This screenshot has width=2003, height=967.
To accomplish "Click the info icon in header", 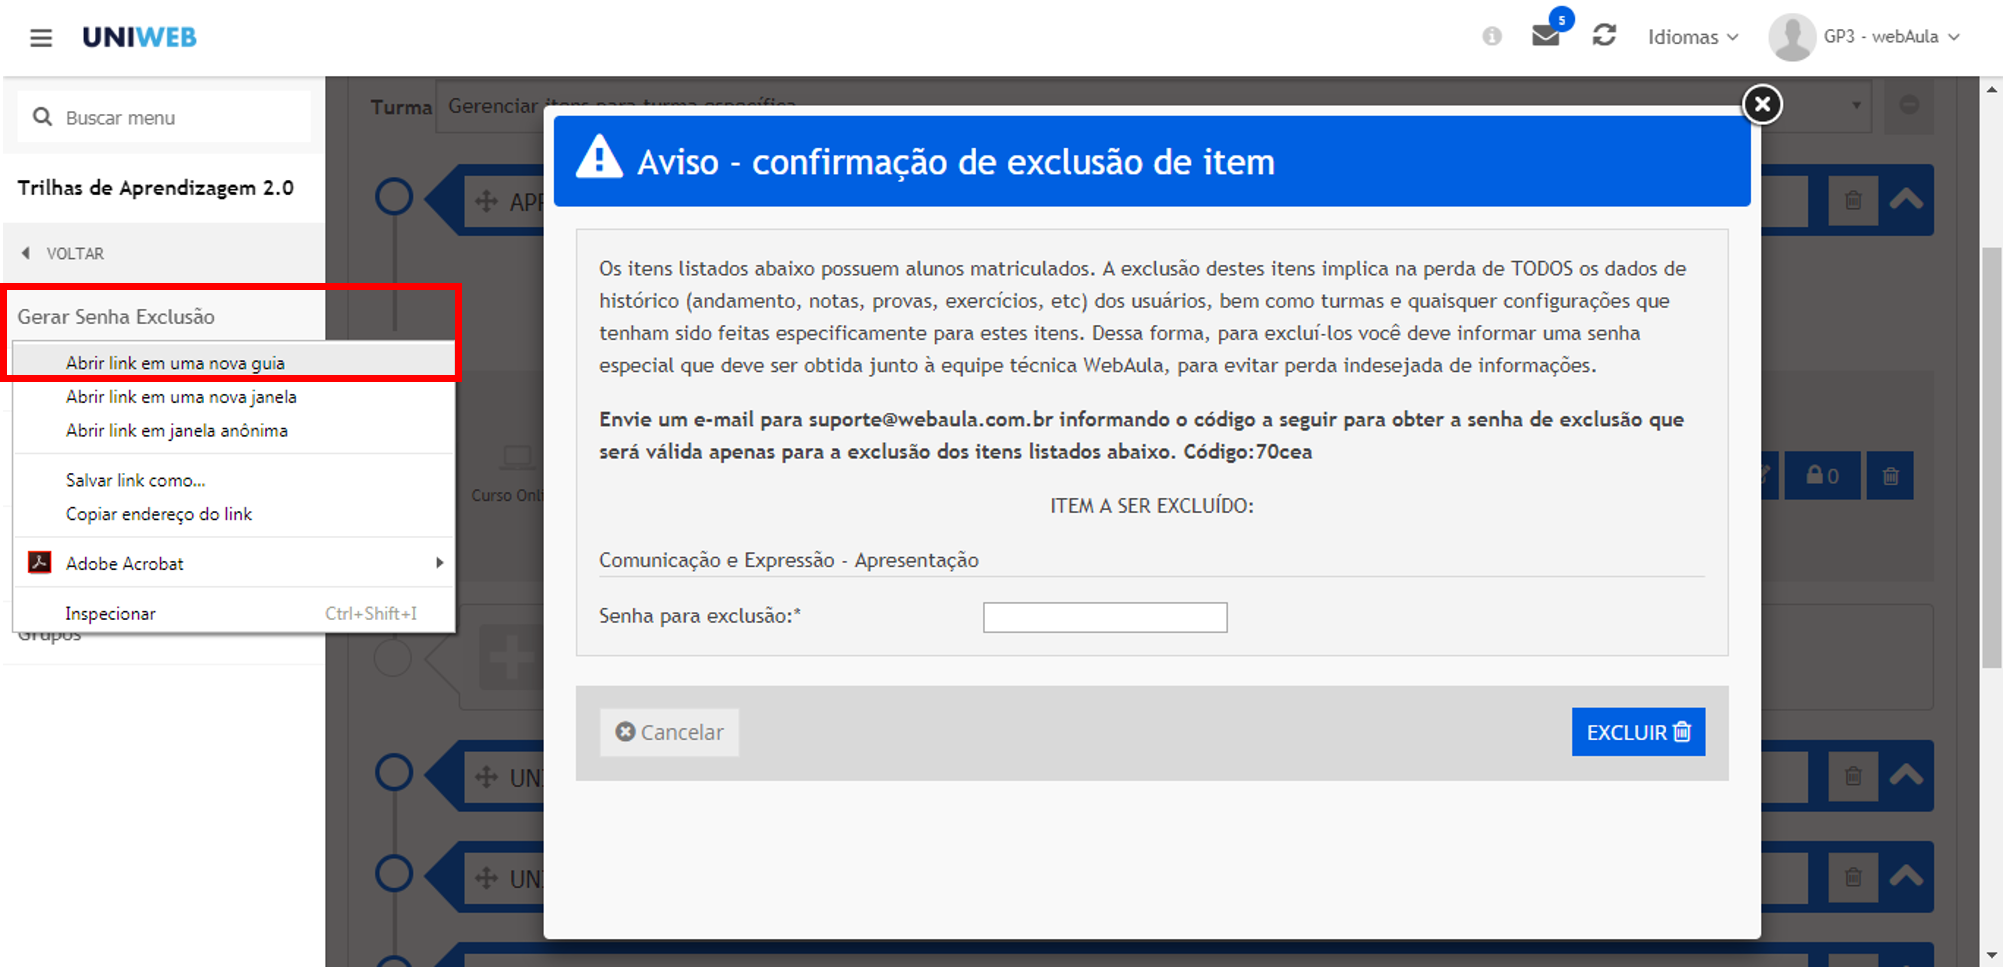I will [x=1491, y=37].
